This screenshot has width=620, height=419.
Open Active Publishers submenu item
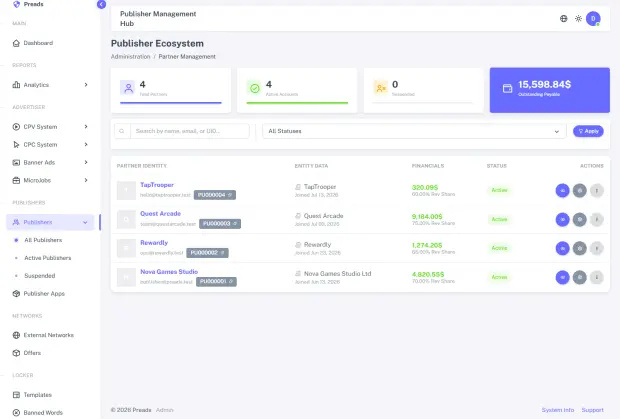point(47,258)
